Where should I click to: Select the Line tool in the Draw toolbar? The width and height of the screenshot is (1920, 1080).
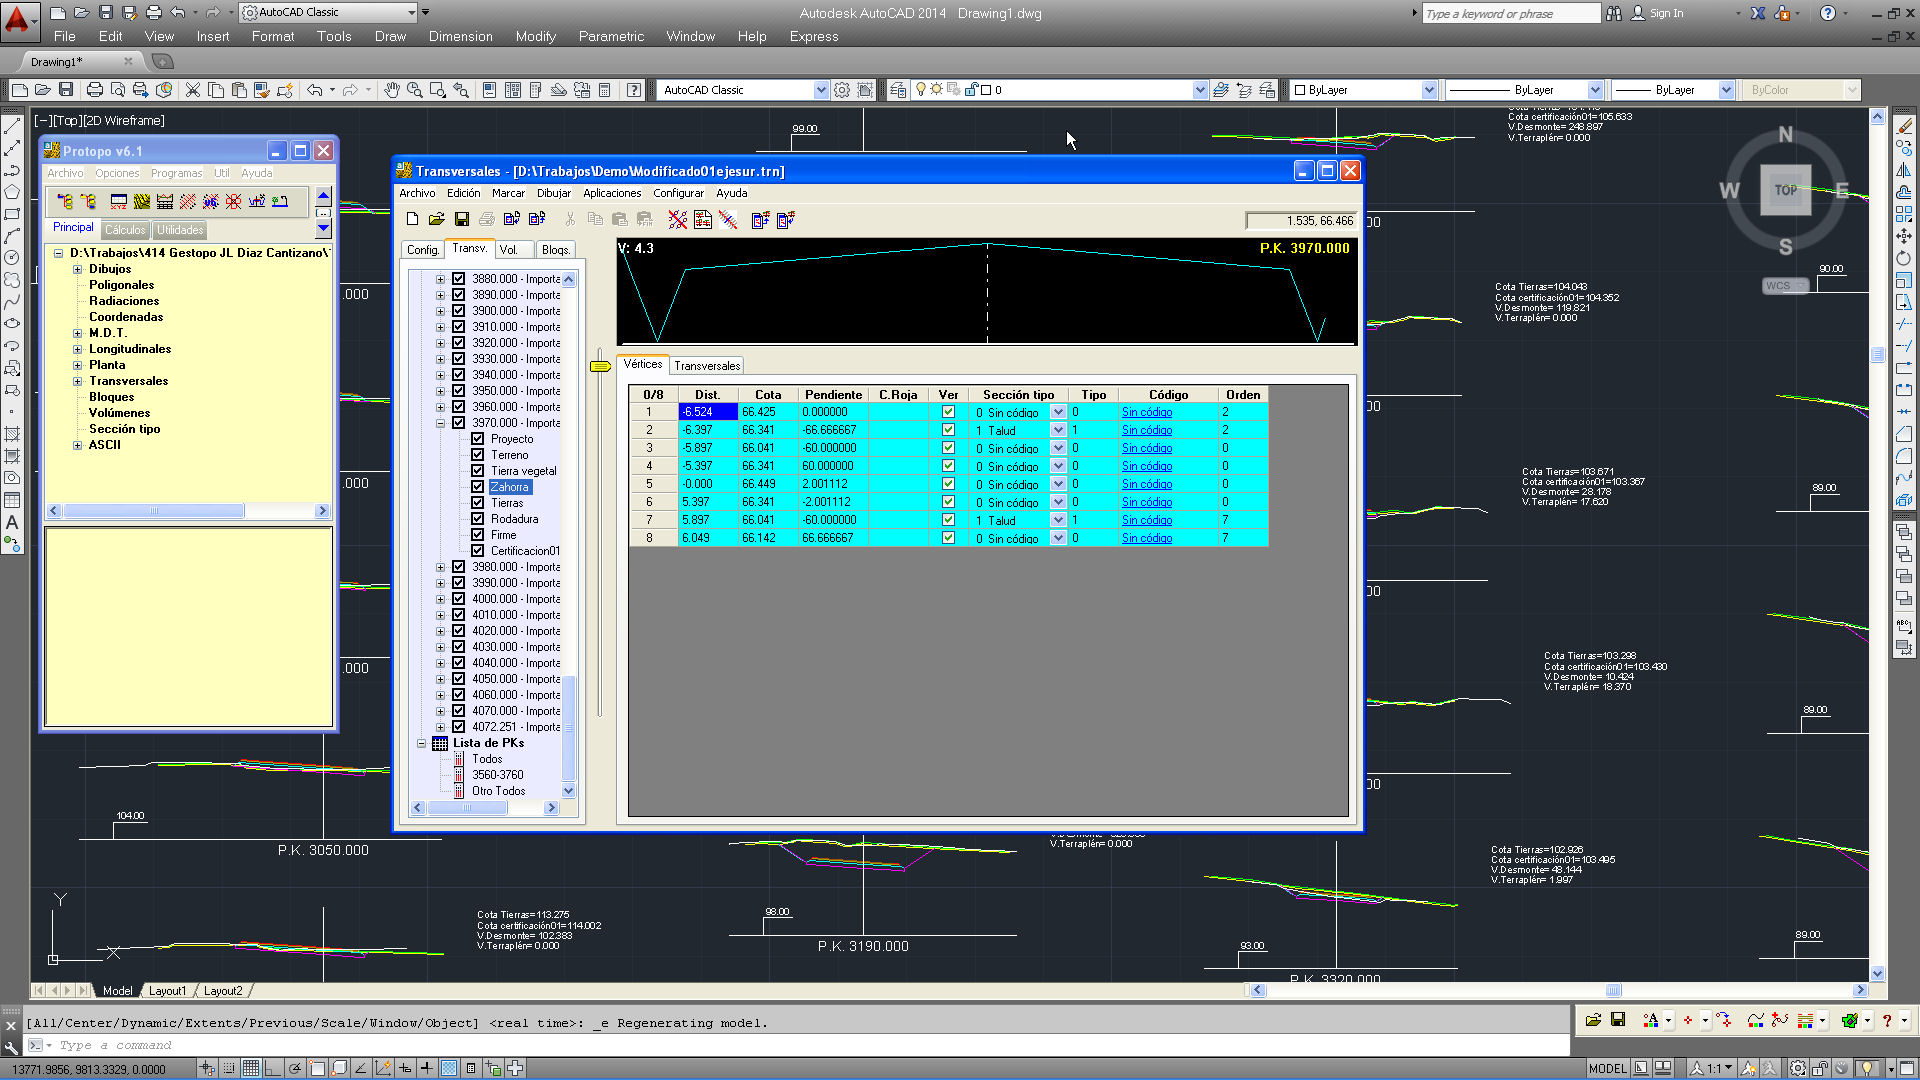click(x=12, y=127)
